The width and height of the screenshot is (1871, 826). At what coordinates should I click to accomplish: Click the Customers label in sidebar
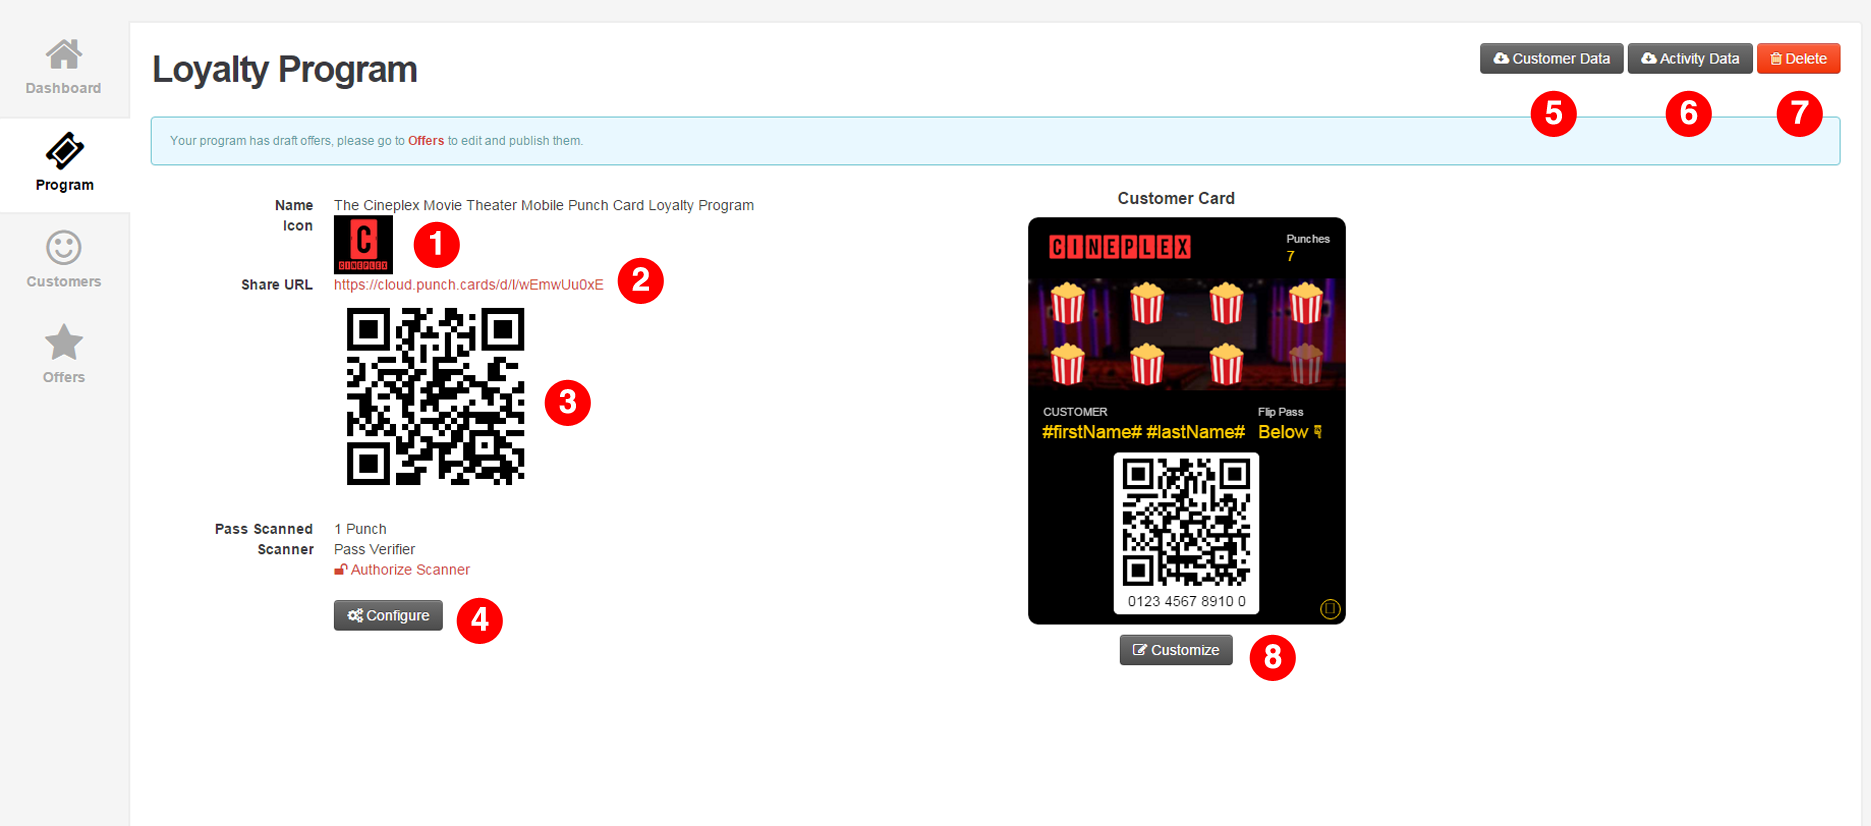coord(64,282)
